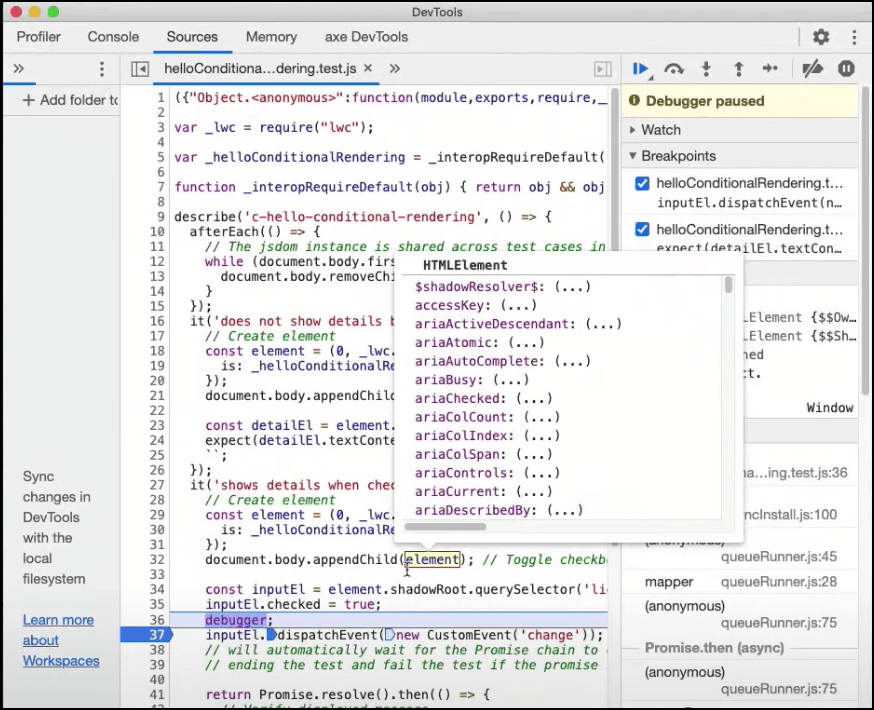The height and width of the screenshot is (710, 874).
Task: Click HTMLElement popup vertical scrollbar
Action: 729,285
